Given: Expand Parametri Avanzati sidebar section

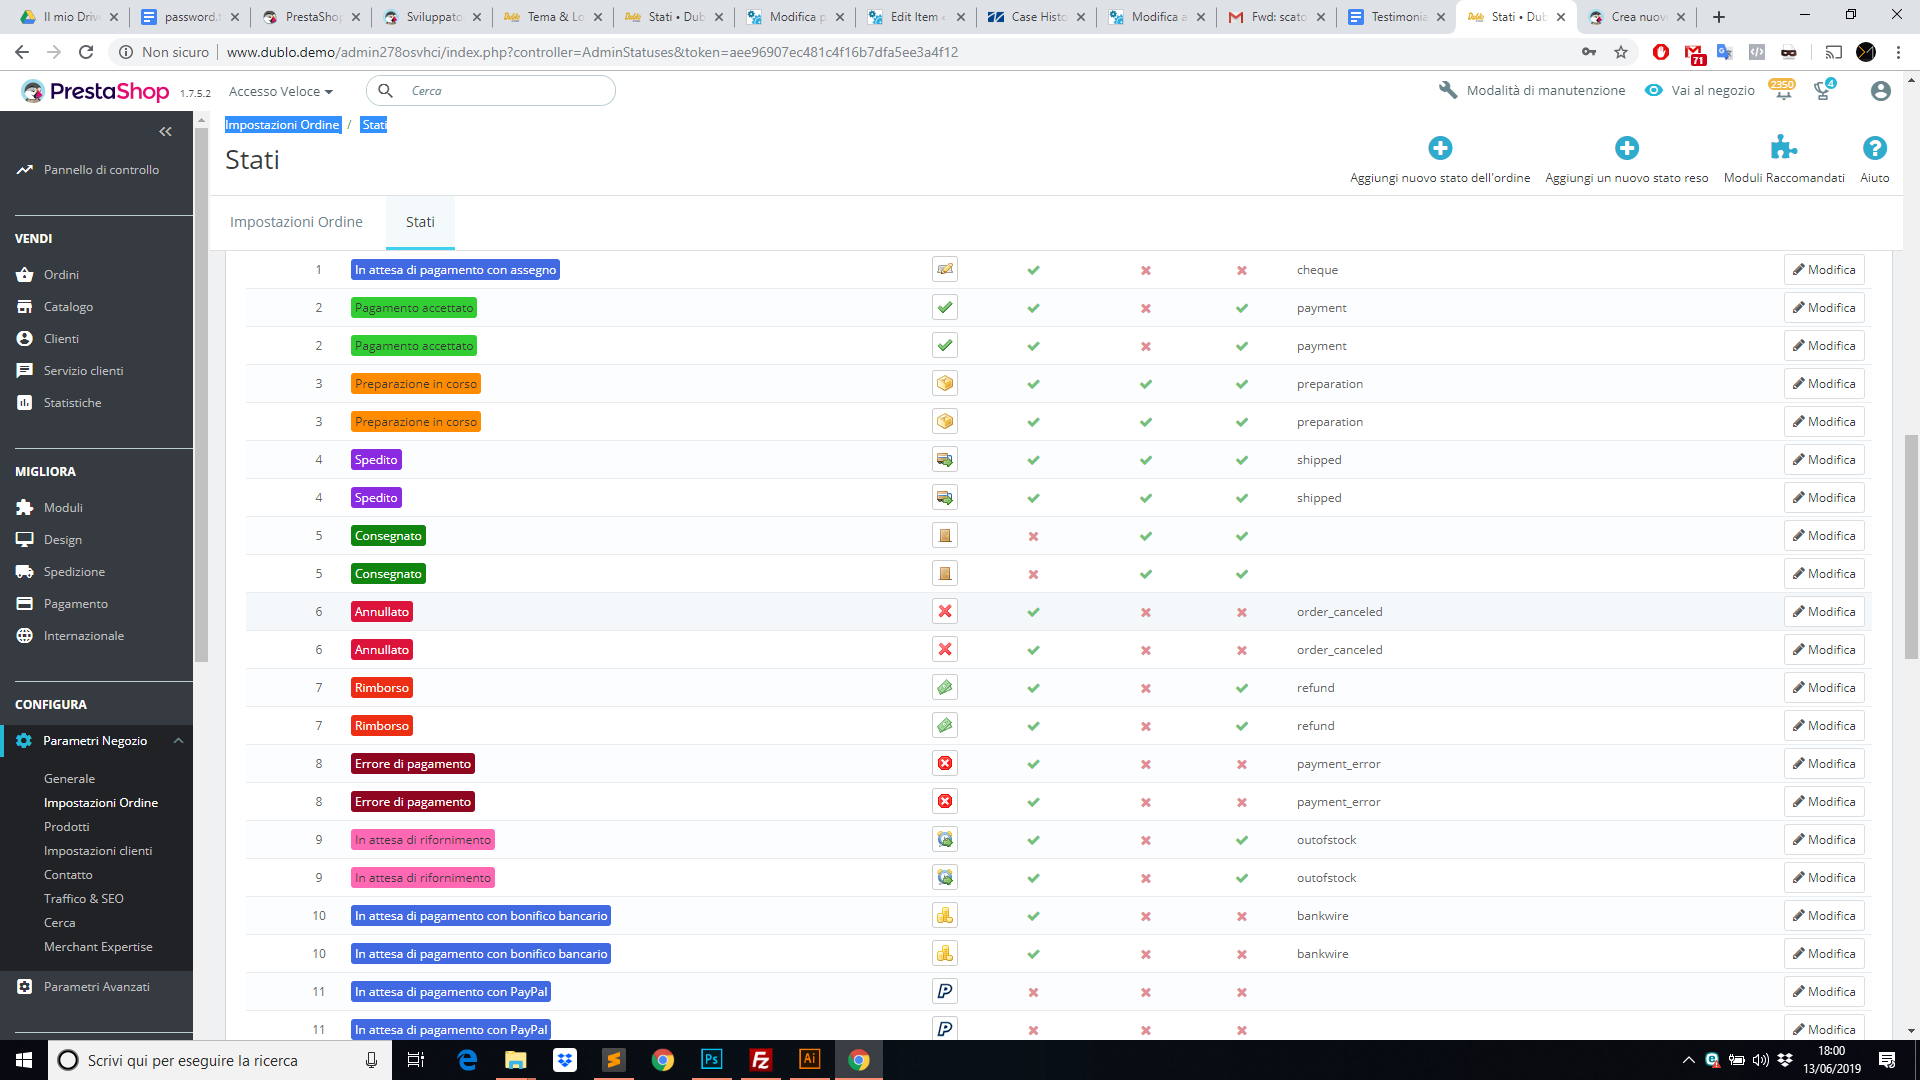Looking at the screenshot, I should (x=96, y=987).
